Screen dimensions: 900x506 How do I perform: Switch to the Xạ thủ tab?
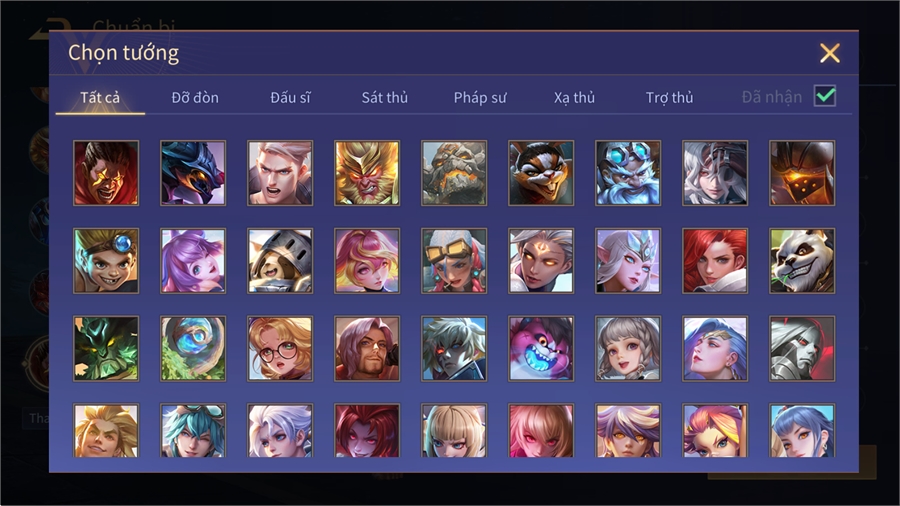point(575,98)
